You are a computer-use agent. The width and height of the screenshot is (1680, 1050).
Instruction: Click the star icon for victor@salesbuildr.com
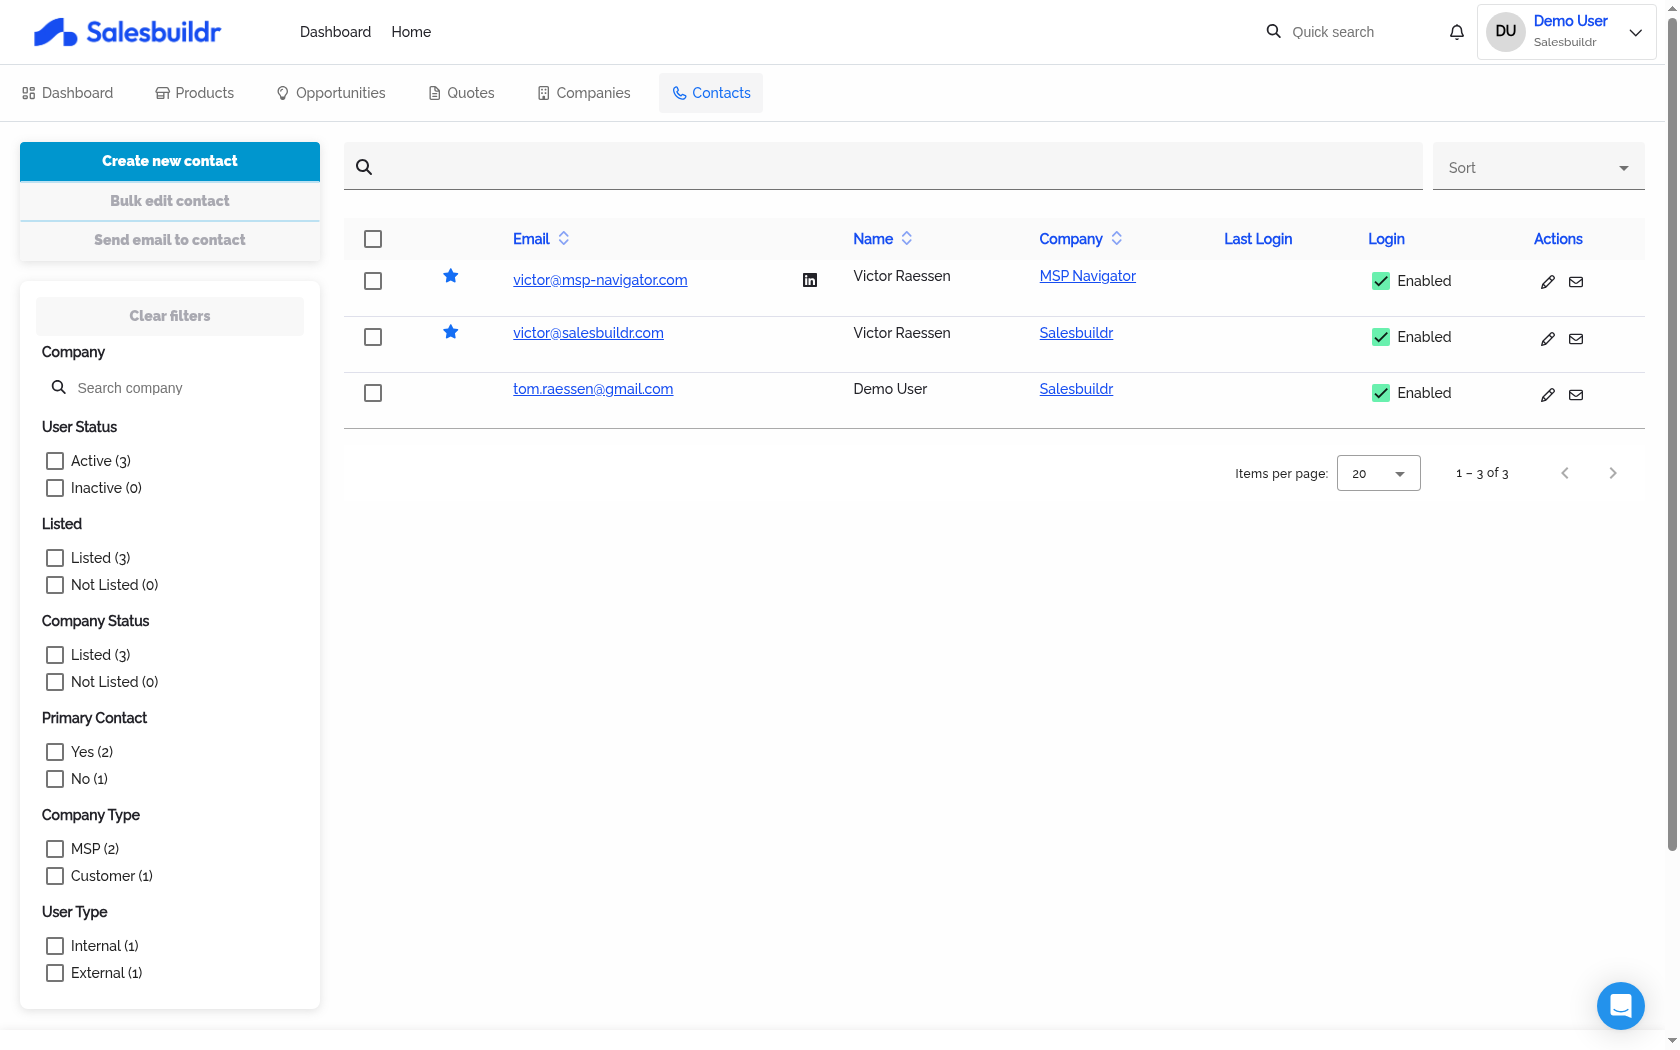tap(451, 332)
